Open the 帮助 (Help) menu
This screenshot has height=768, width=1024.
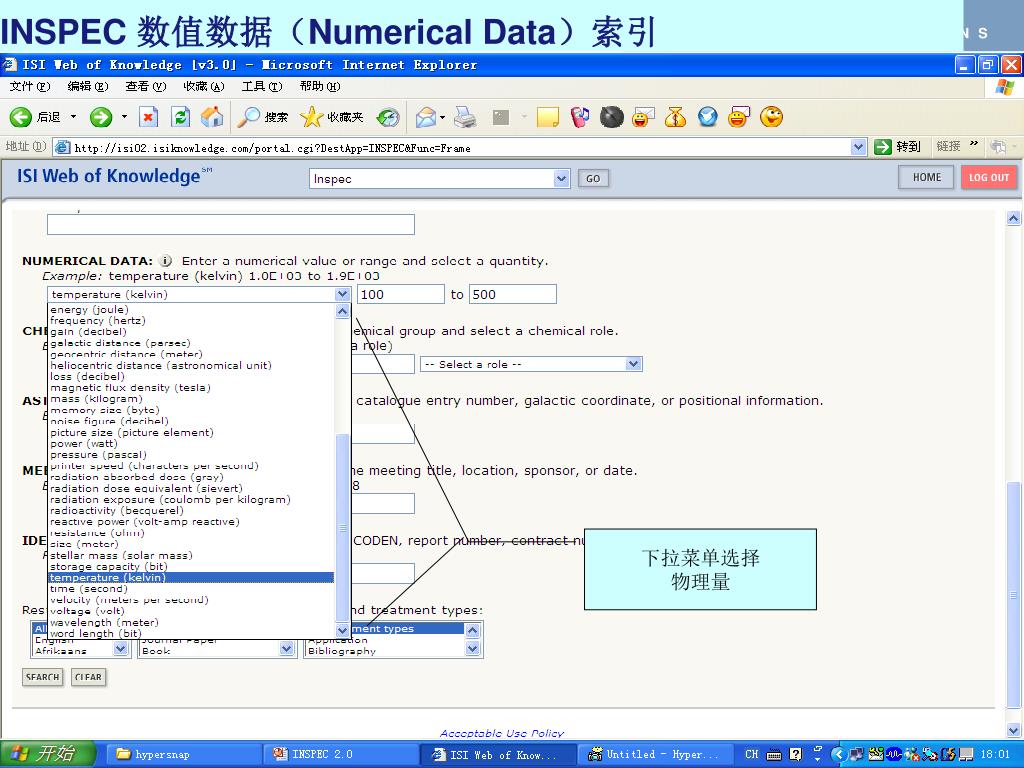coord(320,86)
